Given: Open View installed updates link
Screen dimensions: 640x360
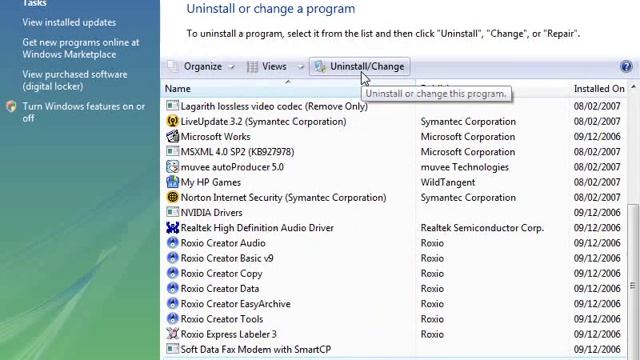Looking at the screenshot, I should (69, 22).
